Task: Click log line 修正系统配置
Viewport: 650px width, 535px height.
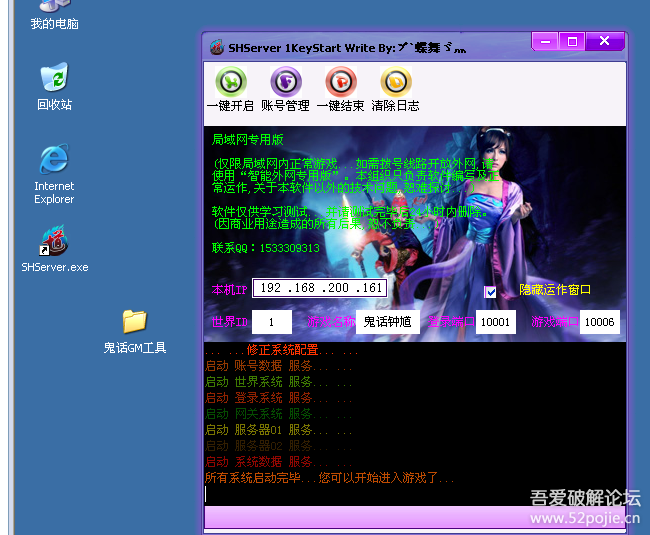Action: point(281,350)
